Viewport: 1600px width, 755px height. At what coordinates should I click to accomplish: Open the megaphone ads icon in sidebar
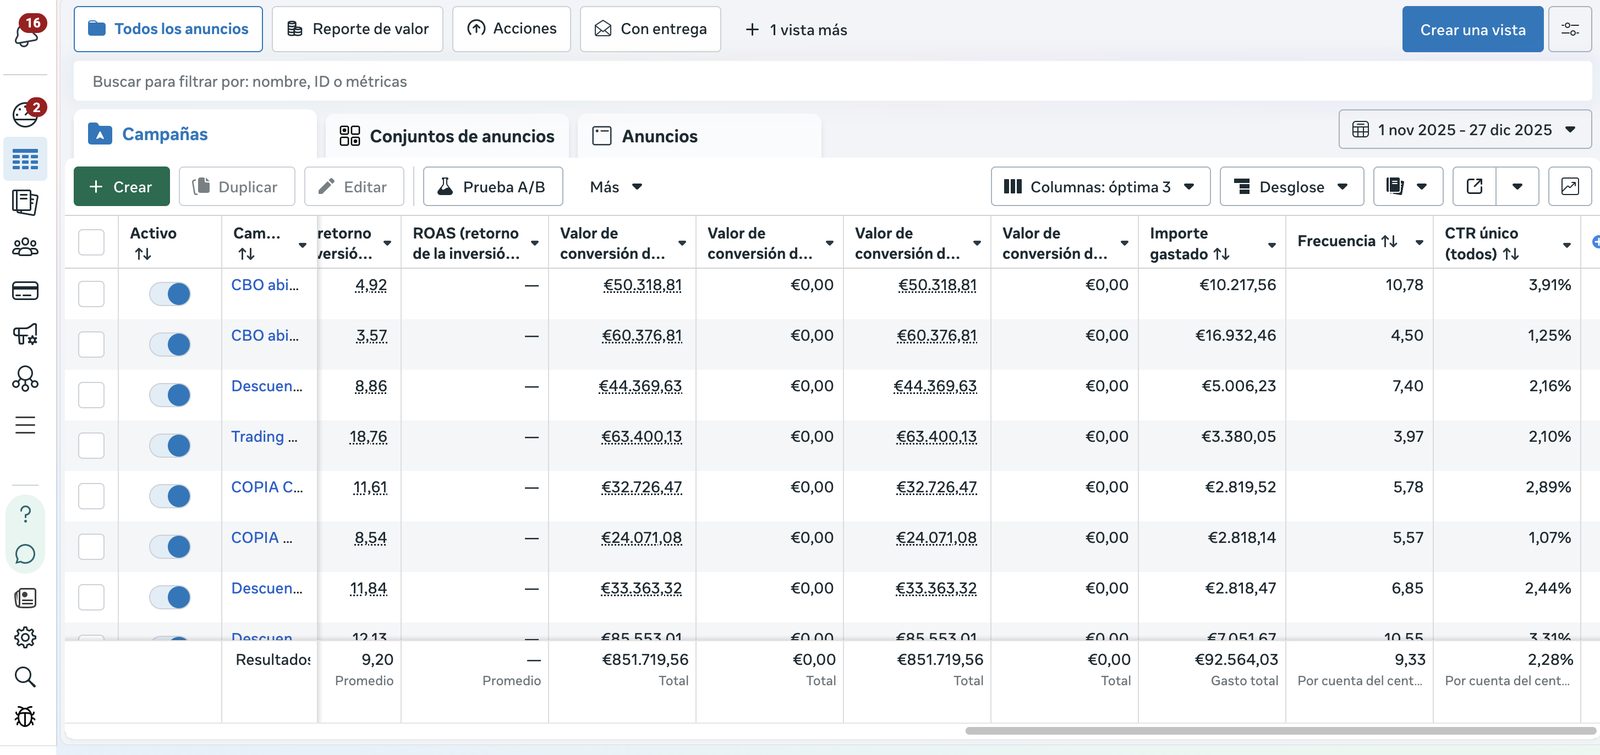point(25,334)
